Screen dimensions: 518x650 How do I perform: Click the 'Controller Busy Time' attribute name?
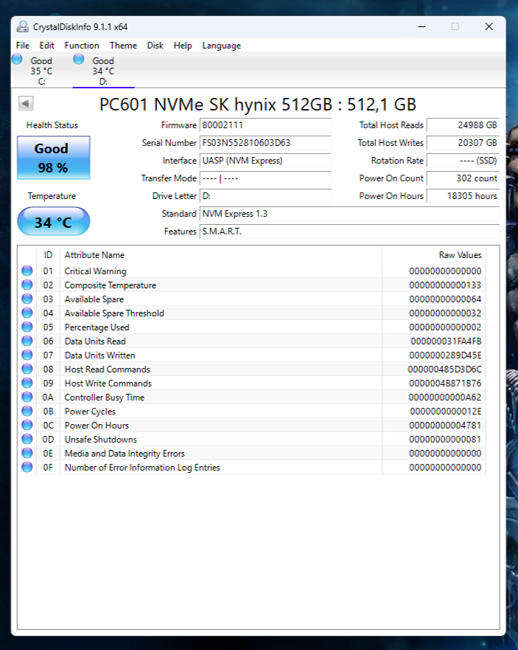[104, 398]
